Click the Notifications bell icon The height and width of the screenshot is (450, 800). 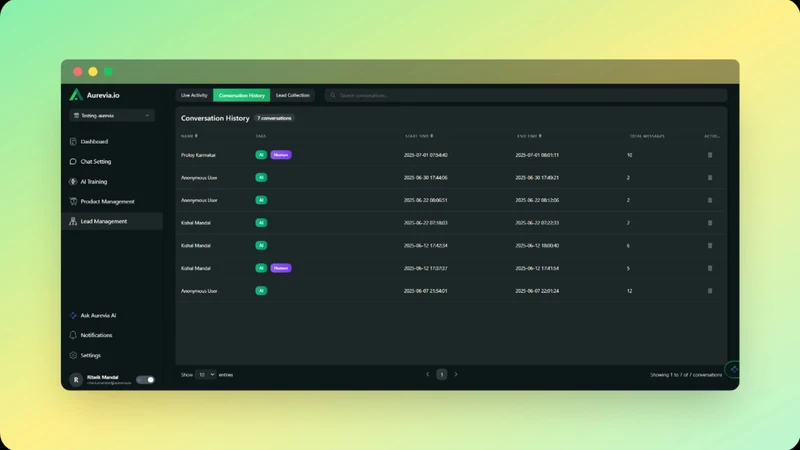(73, 335)
